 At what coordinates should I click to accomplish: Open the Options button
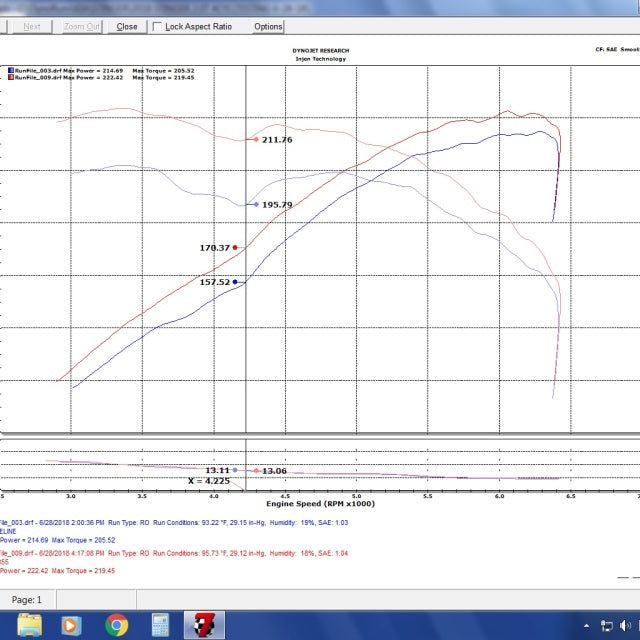tap(268, 26)
